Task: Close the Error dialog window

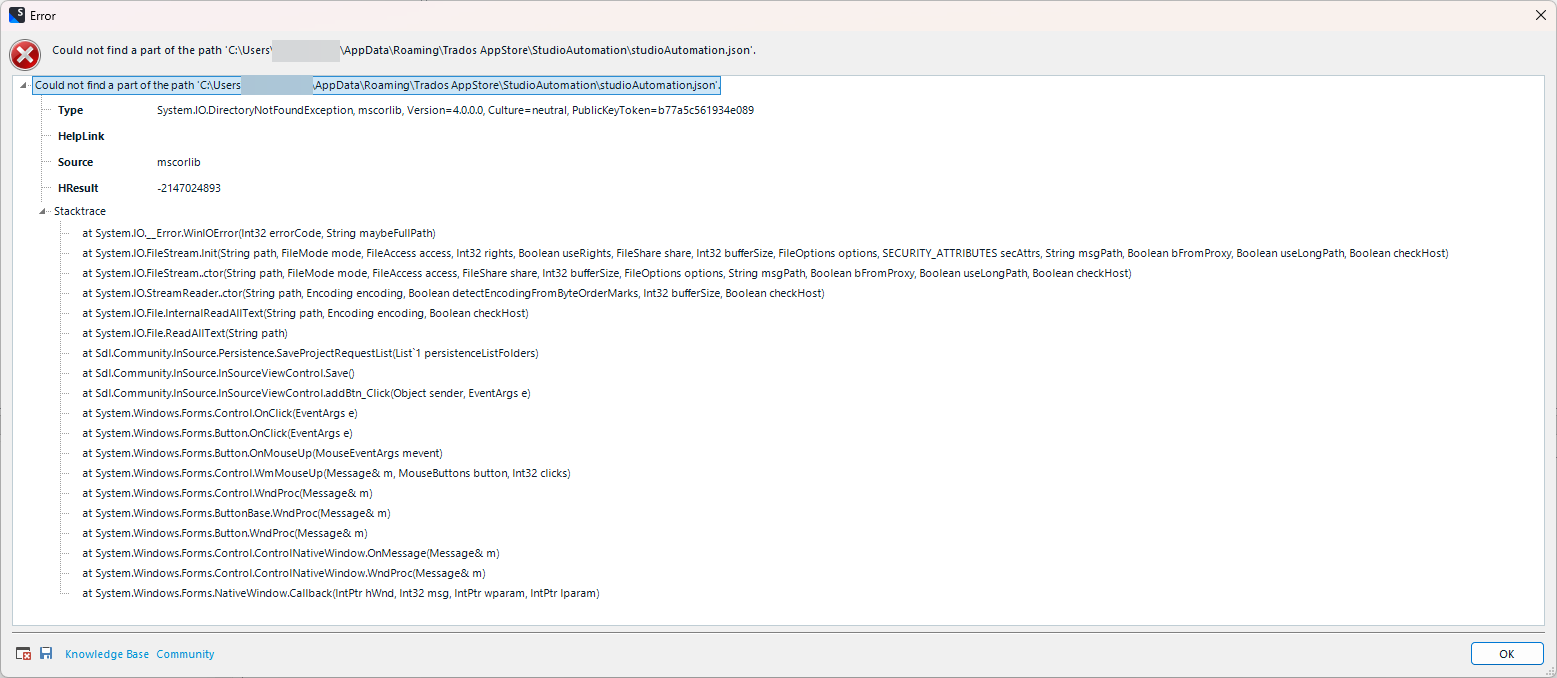Action: pyautogui.click(x=1540, y=15)
